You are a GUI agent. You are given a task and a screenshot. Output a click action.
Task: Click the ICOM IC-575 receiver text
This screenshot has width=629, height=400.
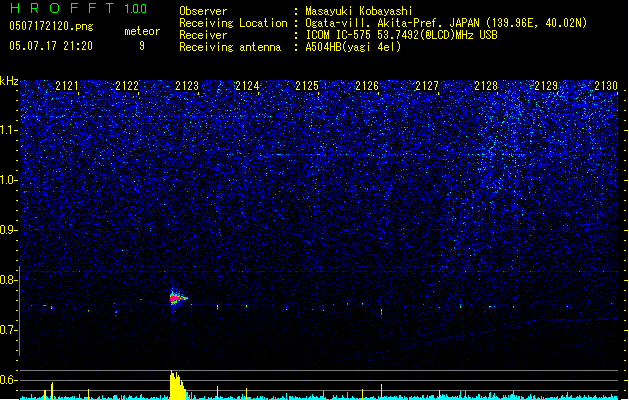(401, 35)
